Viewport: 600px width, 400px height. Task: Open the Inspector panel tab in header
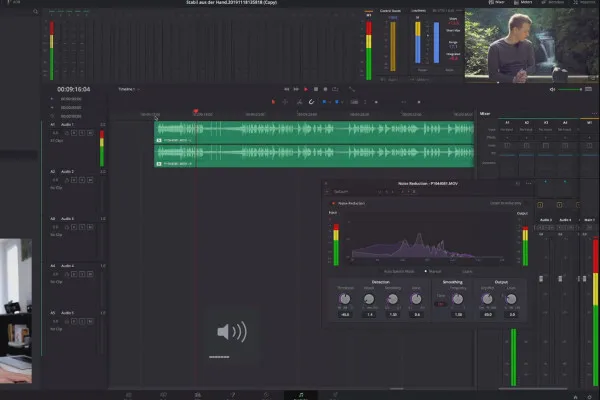point(584,2)
